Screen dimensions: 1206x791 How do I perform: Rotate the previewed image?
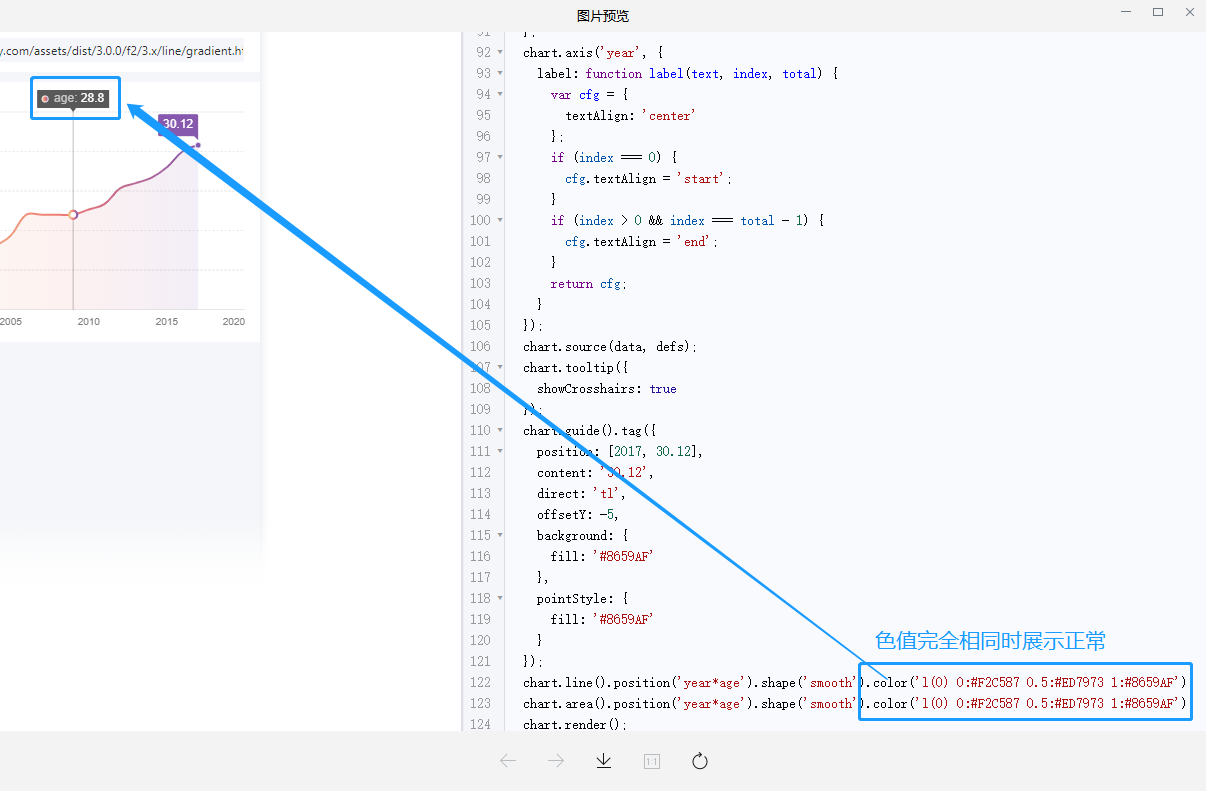coord(699,761)
